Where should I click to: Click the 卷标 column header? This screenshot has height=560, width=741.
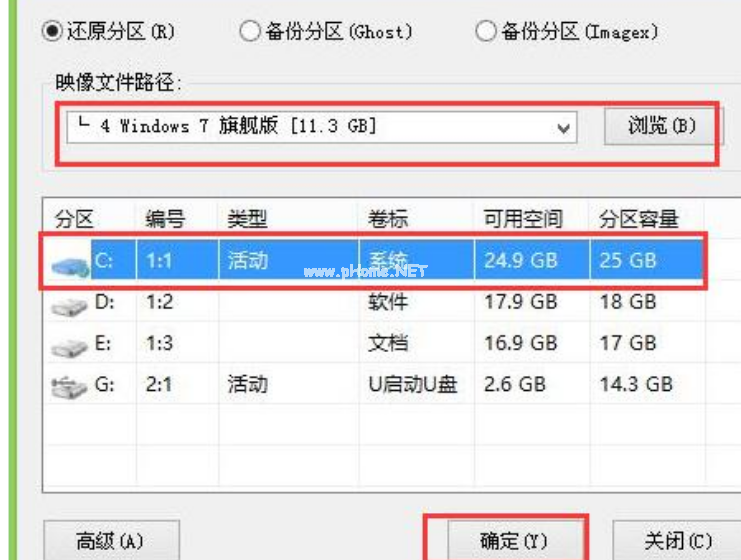click(x=388, y=219)
